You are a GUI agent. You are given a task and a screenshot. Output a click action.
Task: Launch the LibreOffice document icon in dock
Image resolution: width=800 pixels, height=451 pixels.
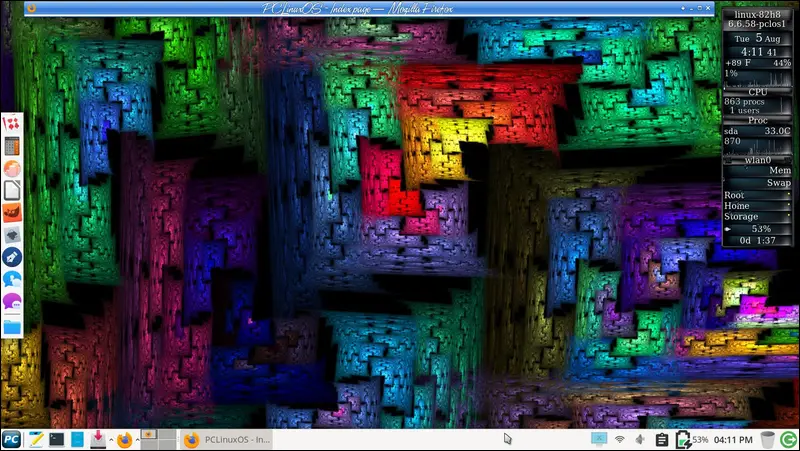[12, 190]
